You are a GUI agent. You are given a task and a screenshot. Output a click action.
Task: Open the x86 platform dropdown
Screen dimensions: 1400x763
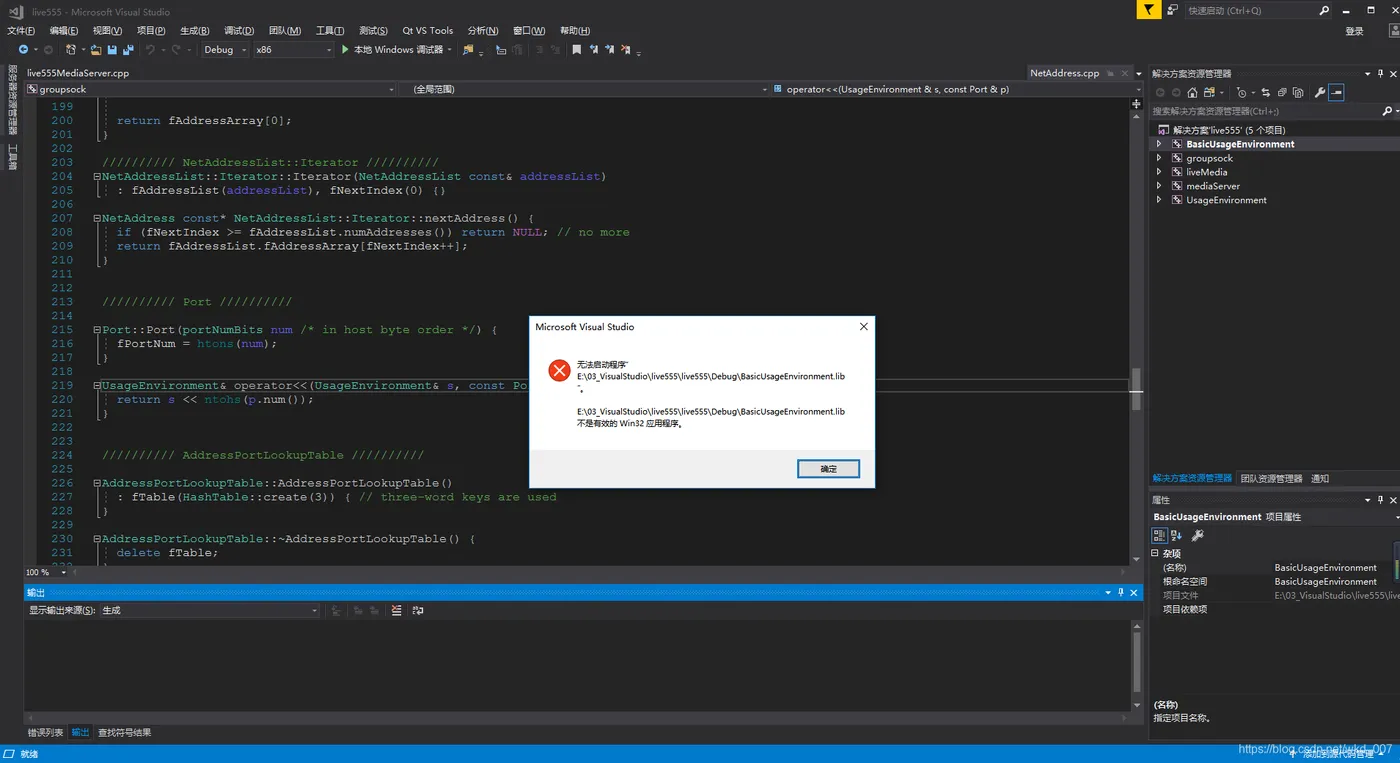(x=293, y=50)
